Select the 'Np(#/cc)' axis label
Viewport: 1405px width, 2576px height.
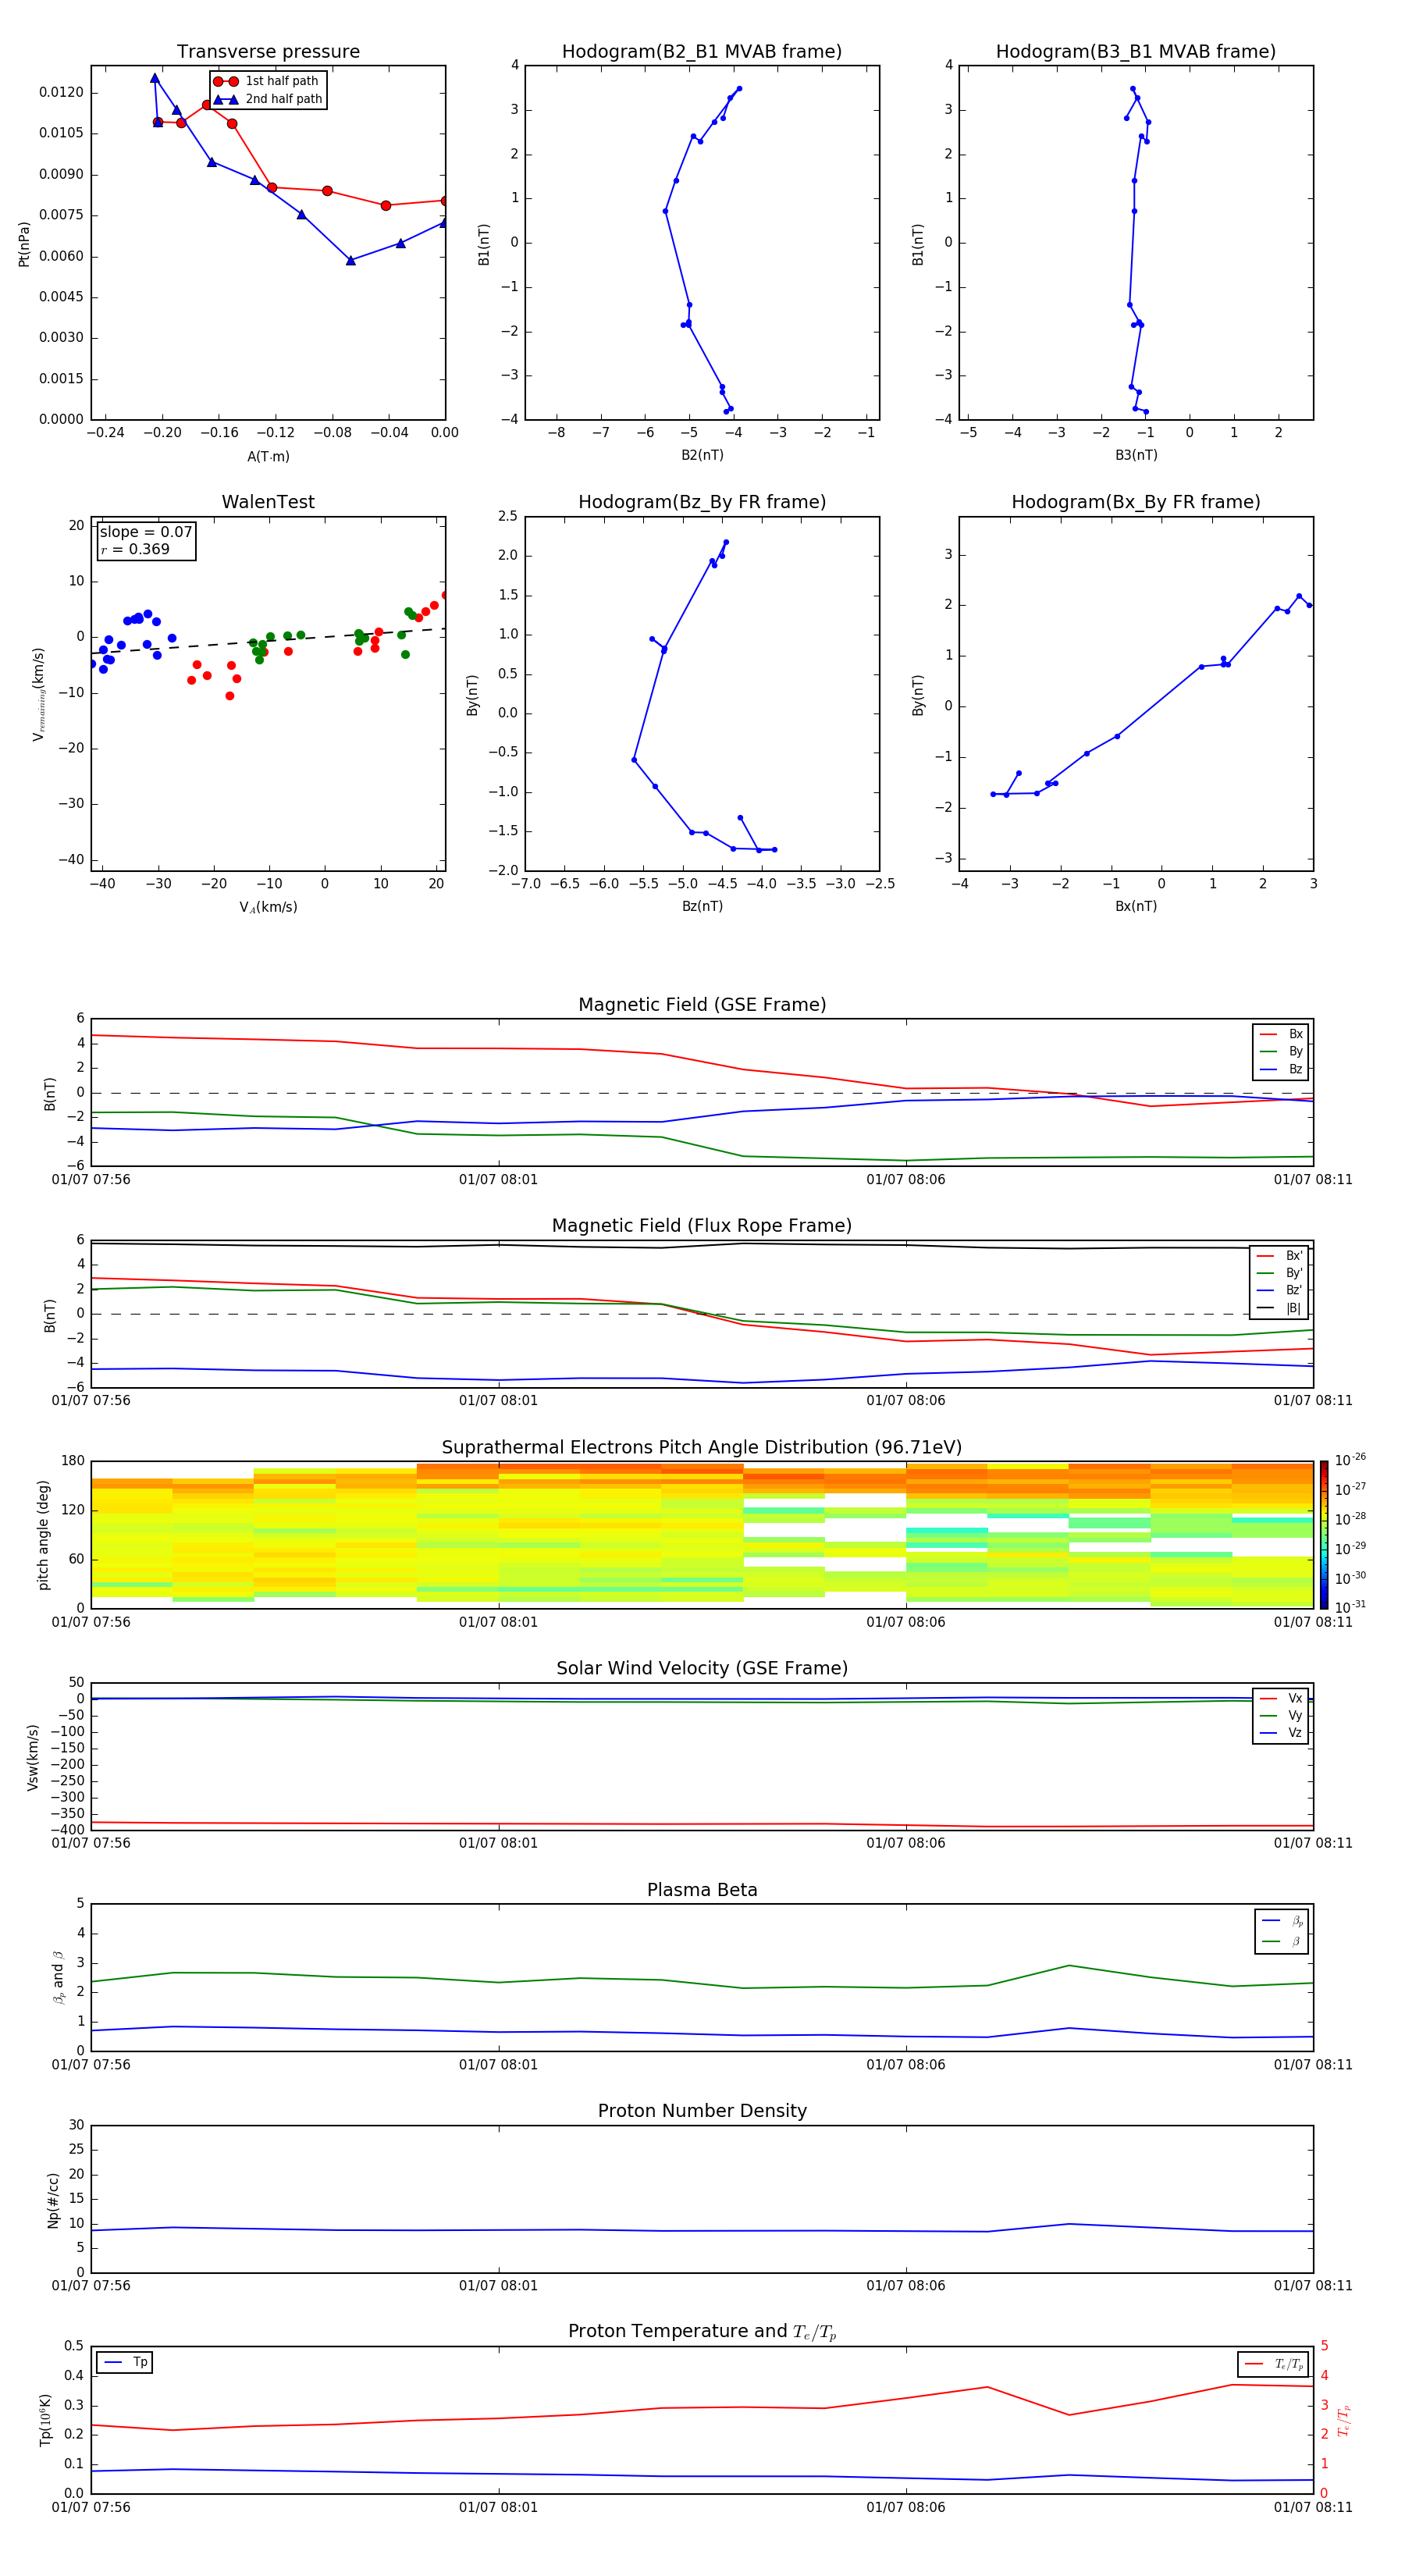(x=53, y=2199)
